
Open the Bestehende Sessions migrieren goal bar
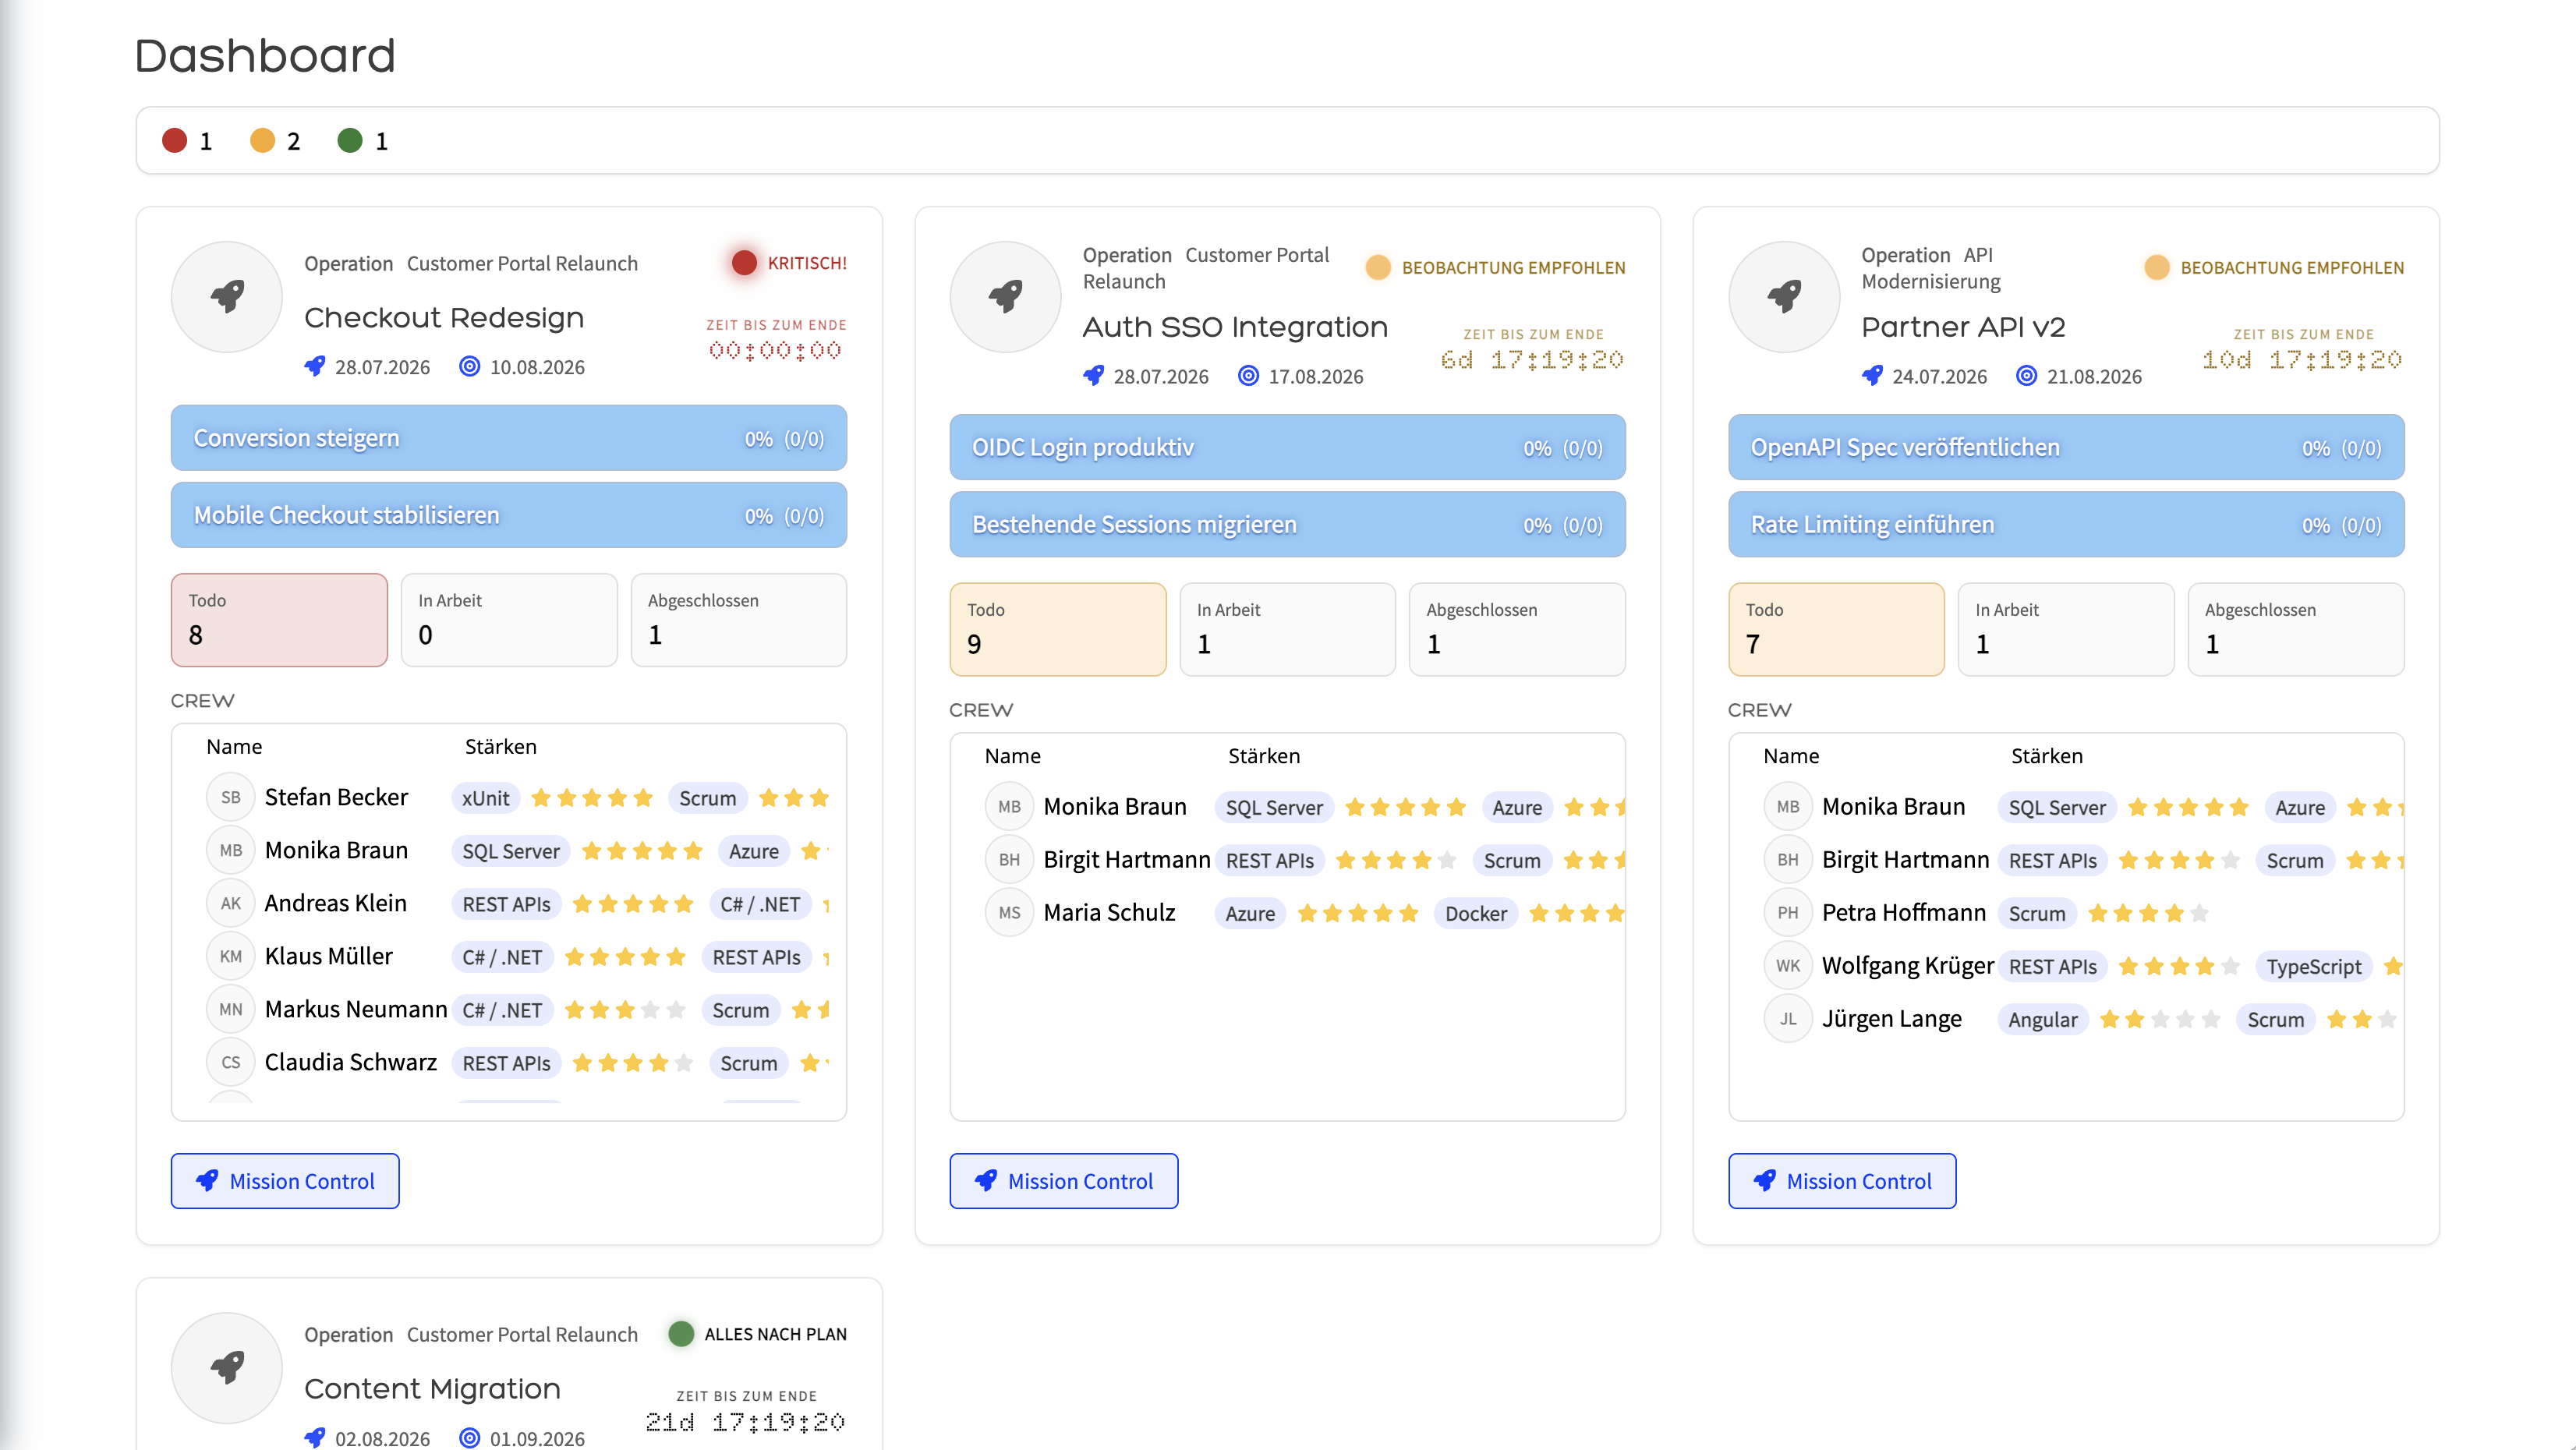[1287, 524]
